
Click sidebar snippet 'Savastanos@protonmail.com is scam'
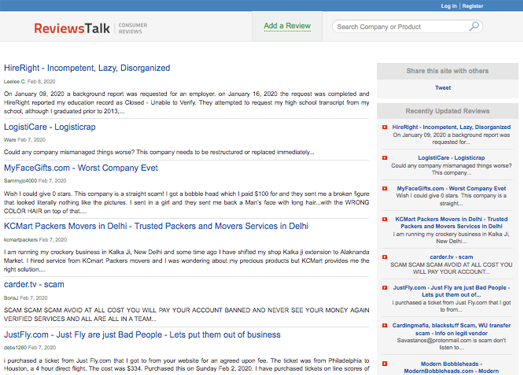tap(451, 344)
